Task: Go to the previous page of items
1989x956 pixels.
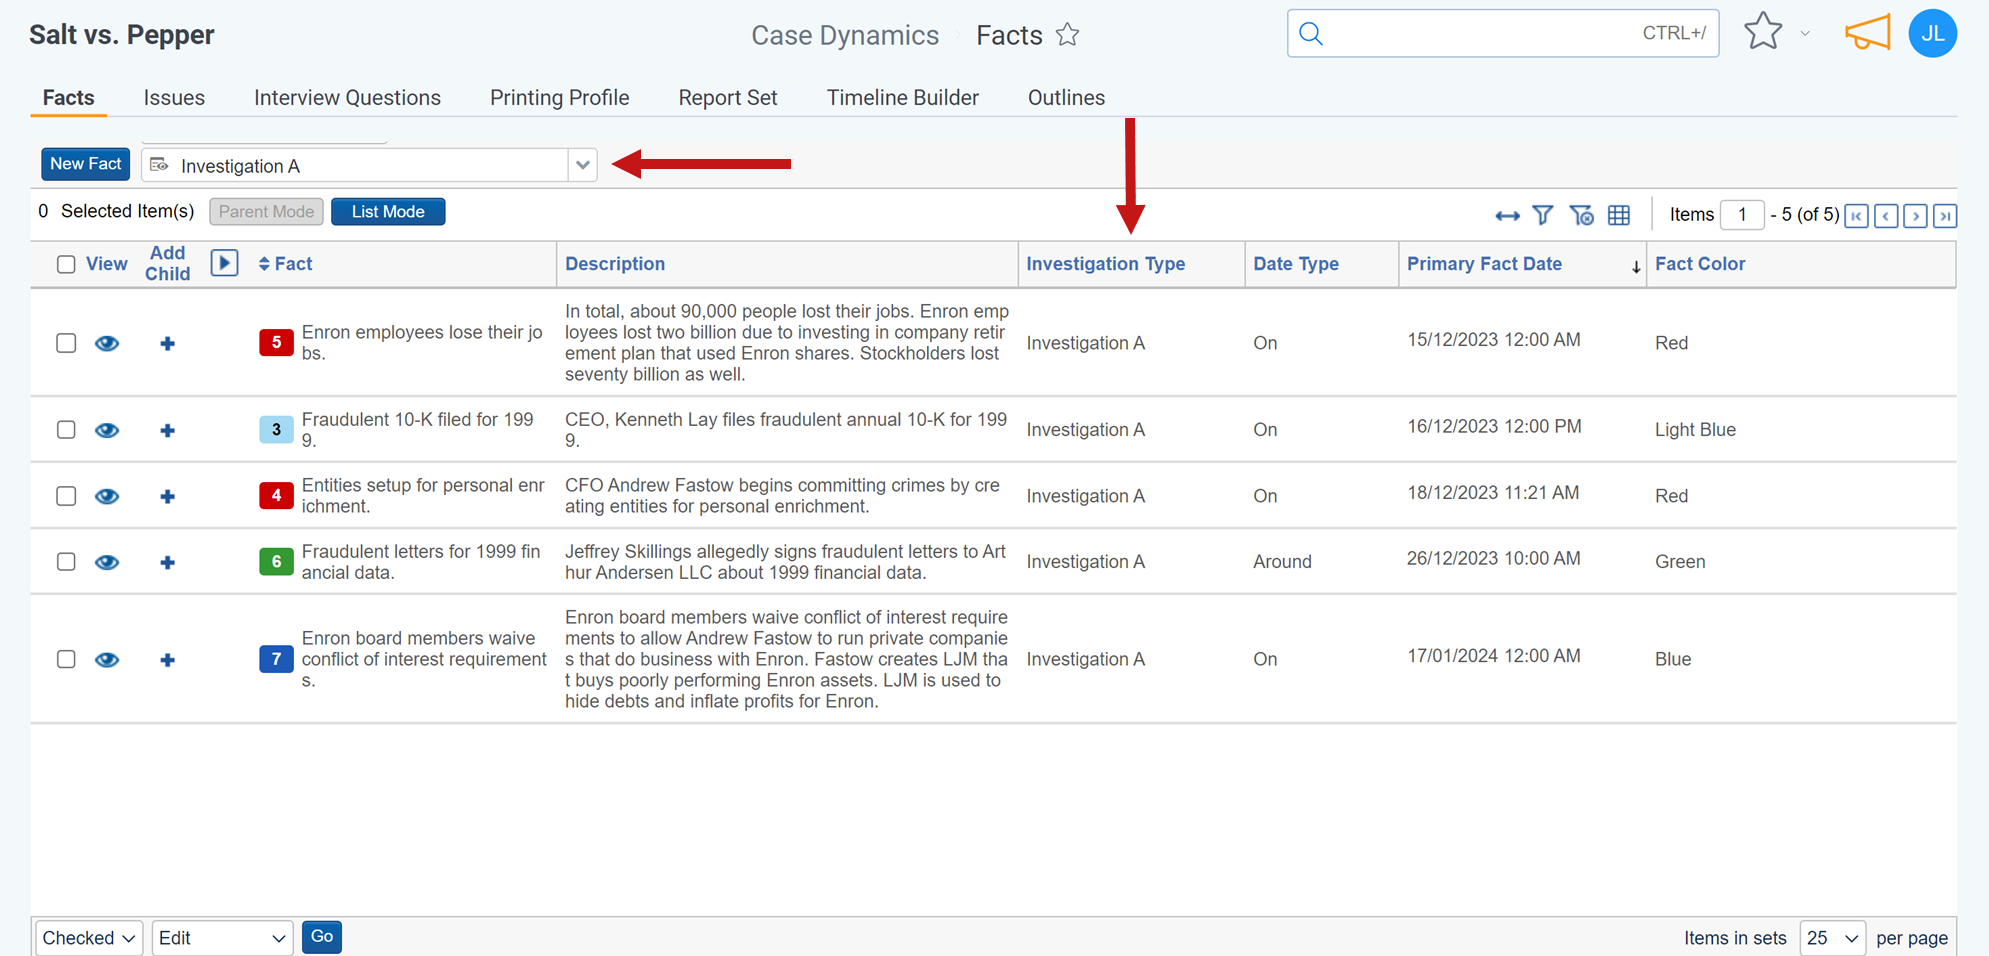Action: click(x=1887, y=216)
